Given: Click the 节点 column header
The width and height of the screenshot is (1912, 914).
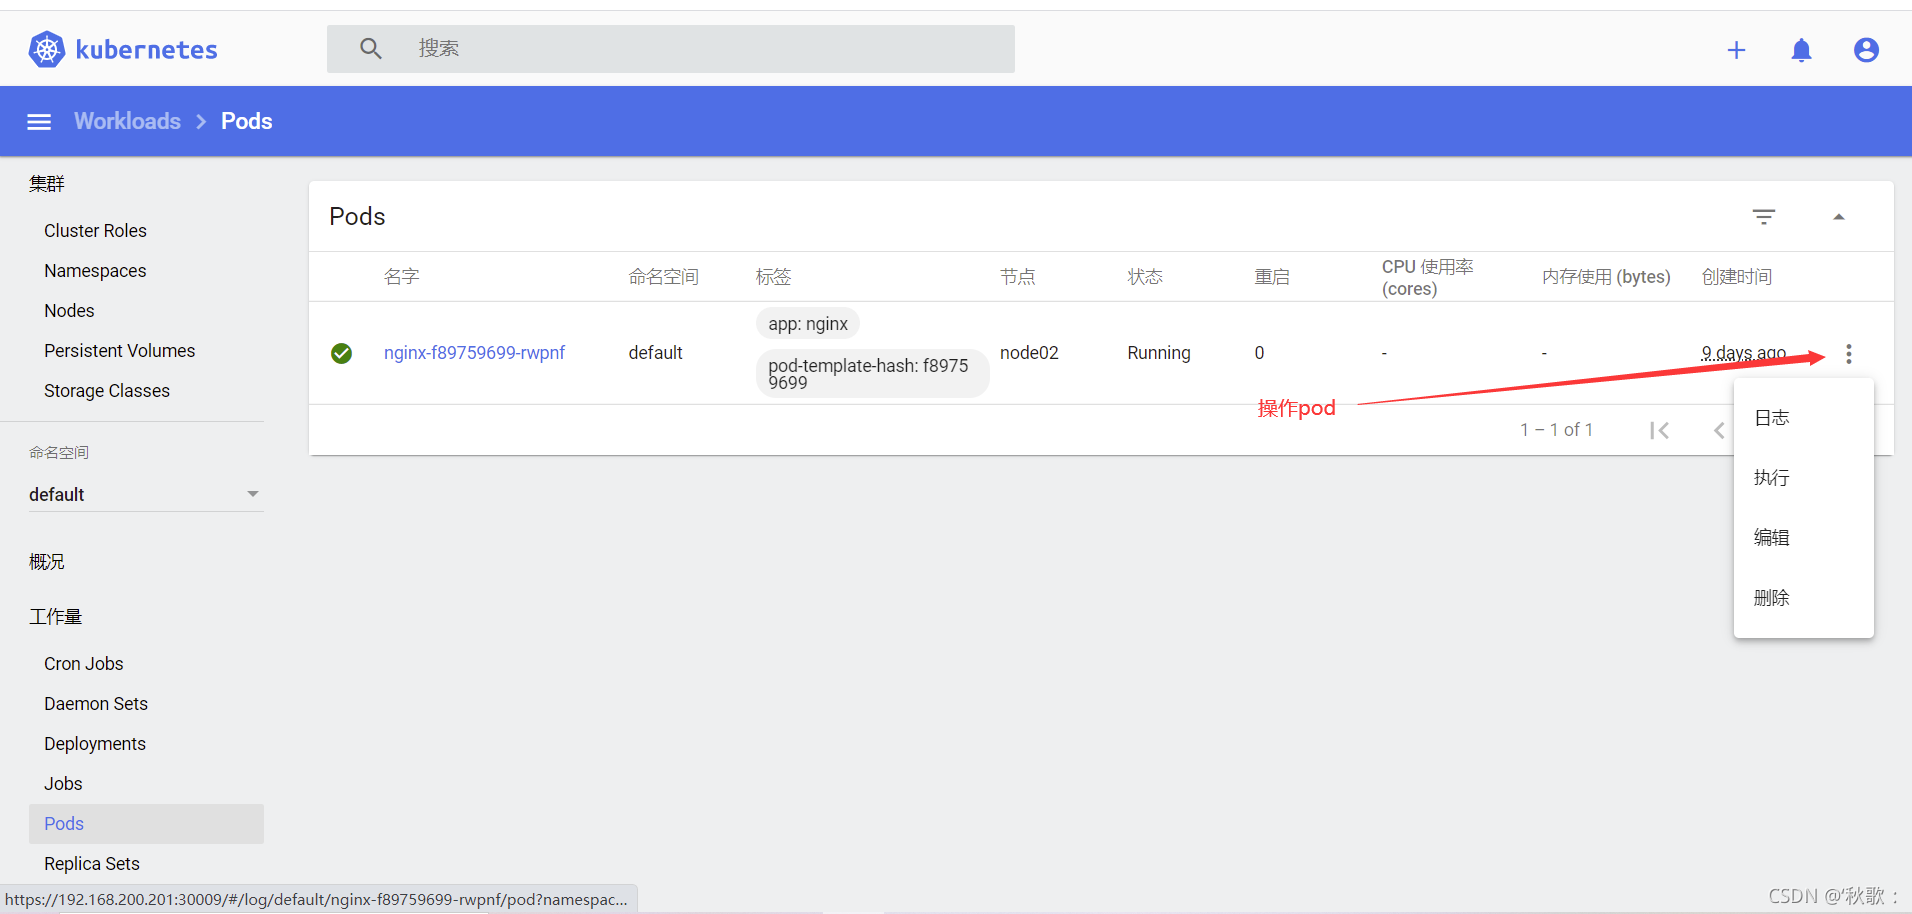Looking at the screenshot, I should pyautogui.click(x=1018, y=277).
